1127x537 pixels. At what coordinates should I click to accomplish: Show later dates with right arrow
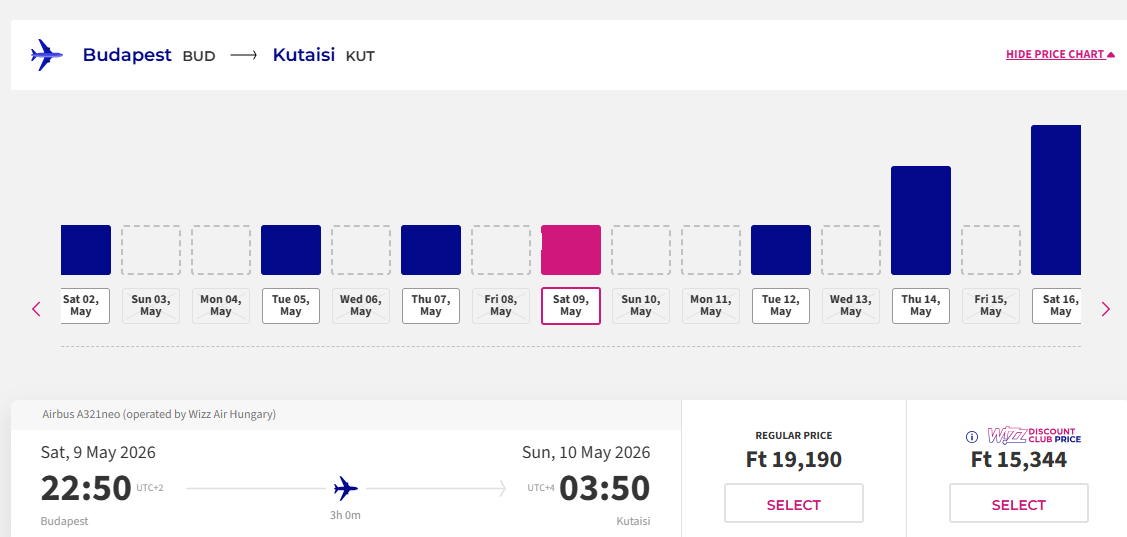(1105, 309)
